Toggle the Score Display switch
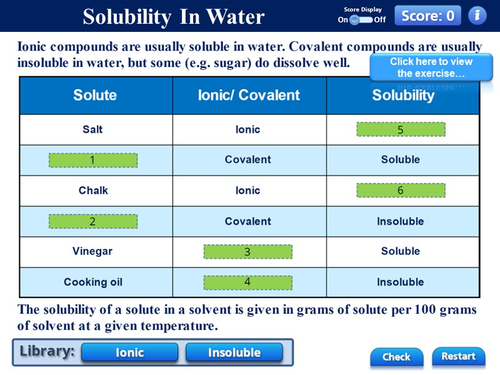The height and width of the screenshot is (375, 500). tap(362, 20)
